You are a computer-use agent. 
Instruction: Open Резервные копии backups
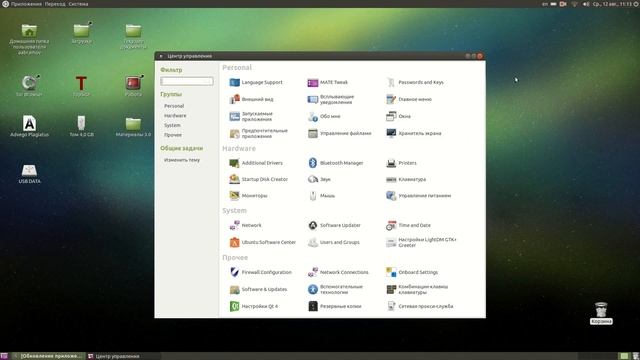tap(334, 306)
